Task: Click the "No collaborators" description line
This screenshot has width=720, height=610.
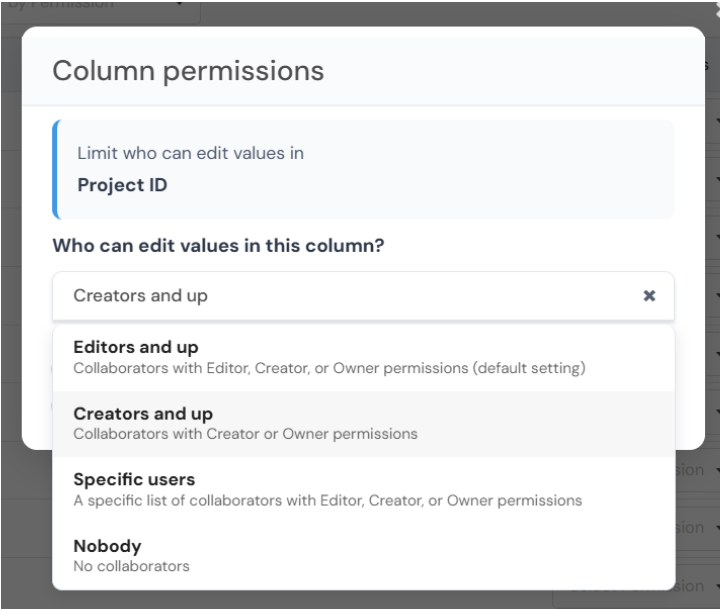Action: 131,566
